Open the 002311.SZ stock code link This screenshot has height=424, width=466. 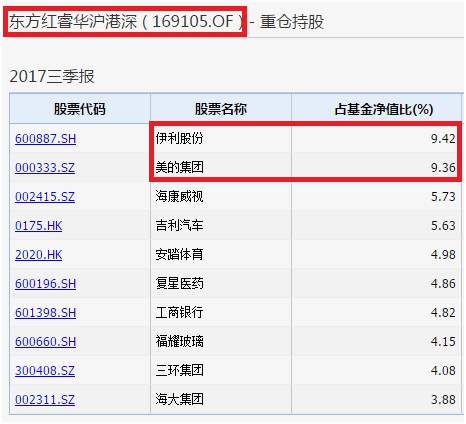coord(45,400)
